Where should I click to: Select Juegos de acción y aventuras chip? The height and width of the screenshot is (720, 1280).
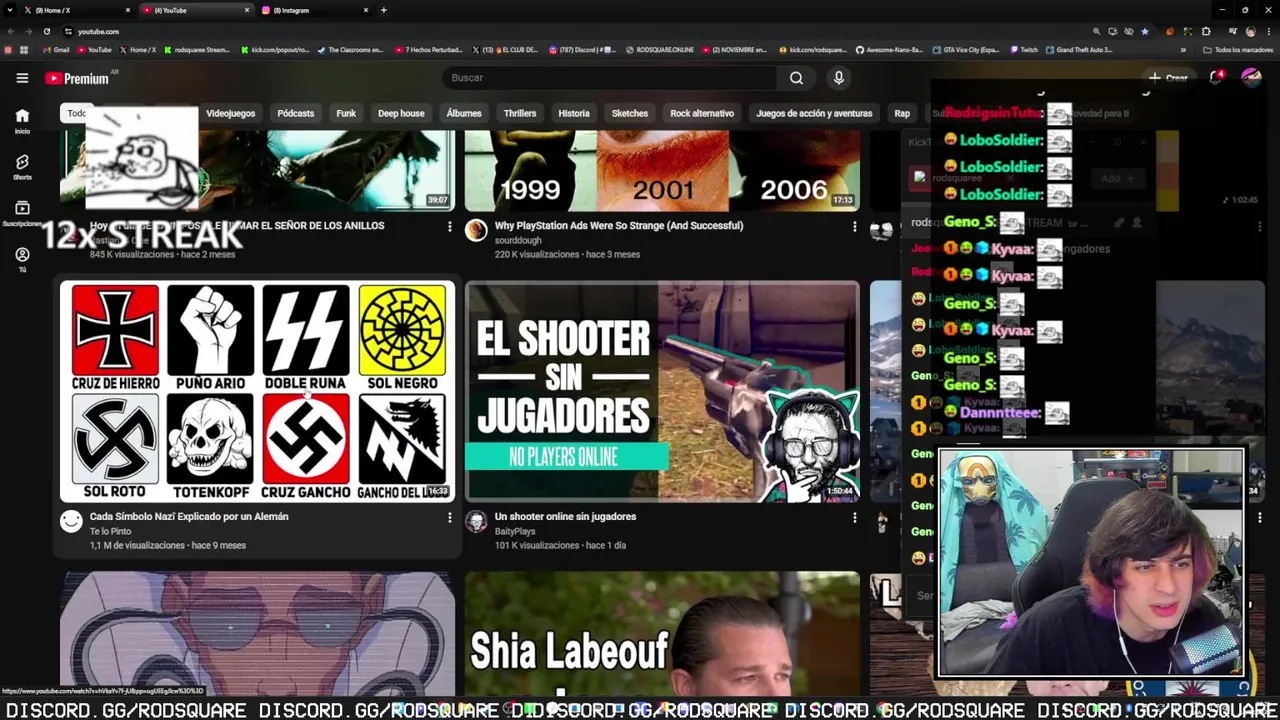coord(814,113)
